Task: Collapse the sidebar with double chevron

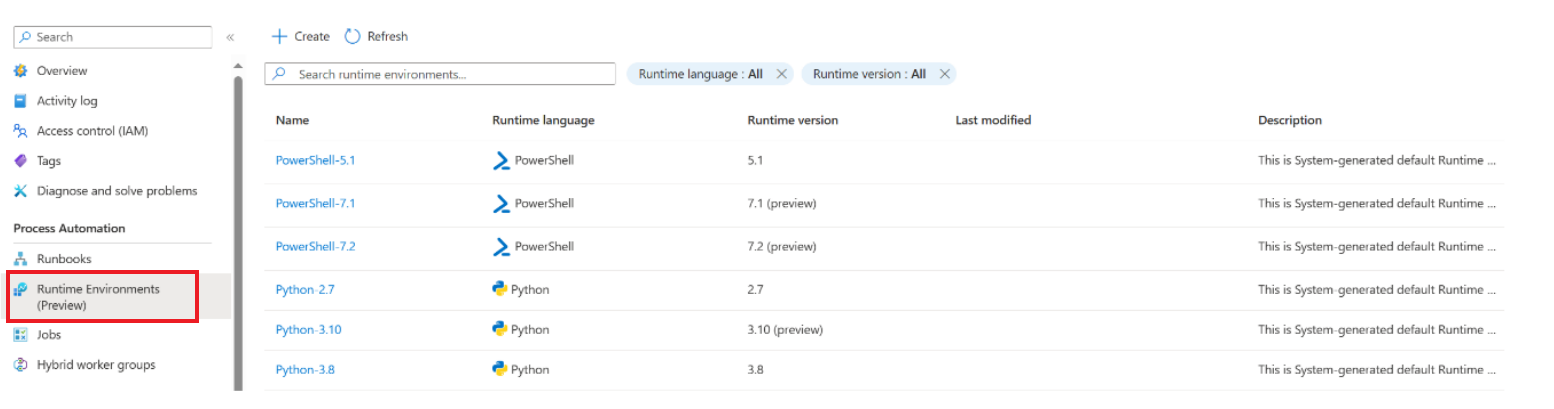Action: point(230,37)
